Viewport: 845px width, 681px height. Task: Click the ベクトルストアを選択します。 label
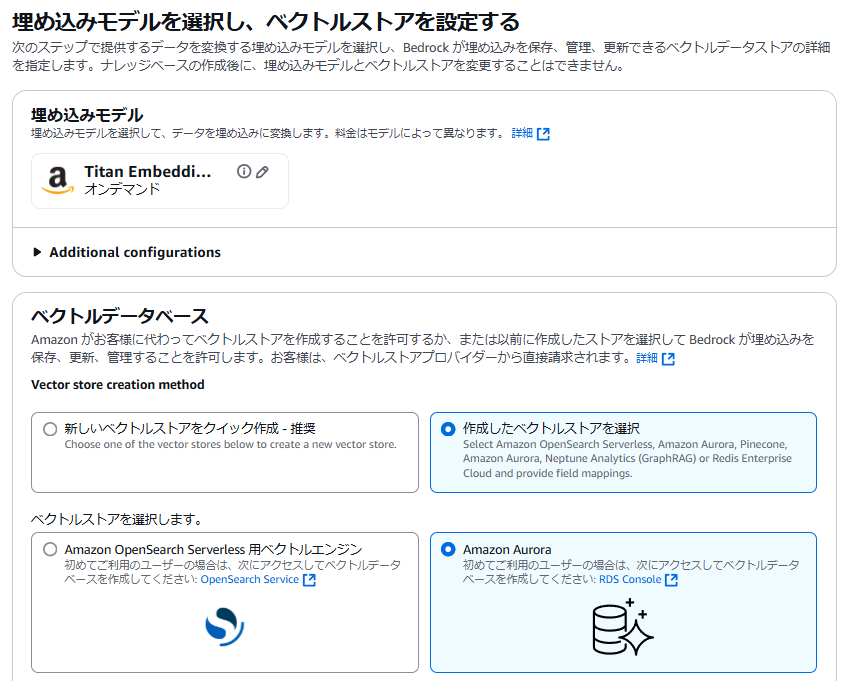pyautogui.click(x=117, y=519)
